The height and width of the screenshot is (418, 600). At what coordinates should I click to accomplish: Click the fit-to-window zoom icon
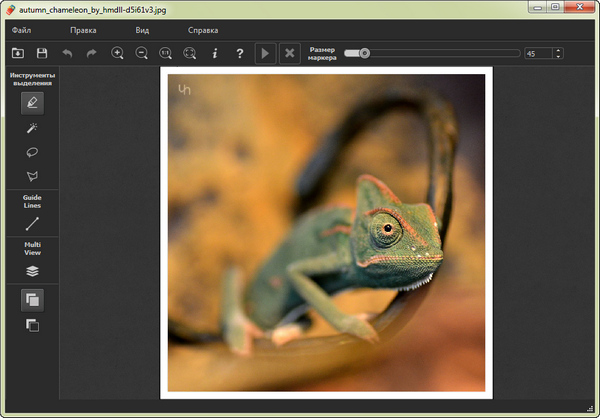[190, 53]
